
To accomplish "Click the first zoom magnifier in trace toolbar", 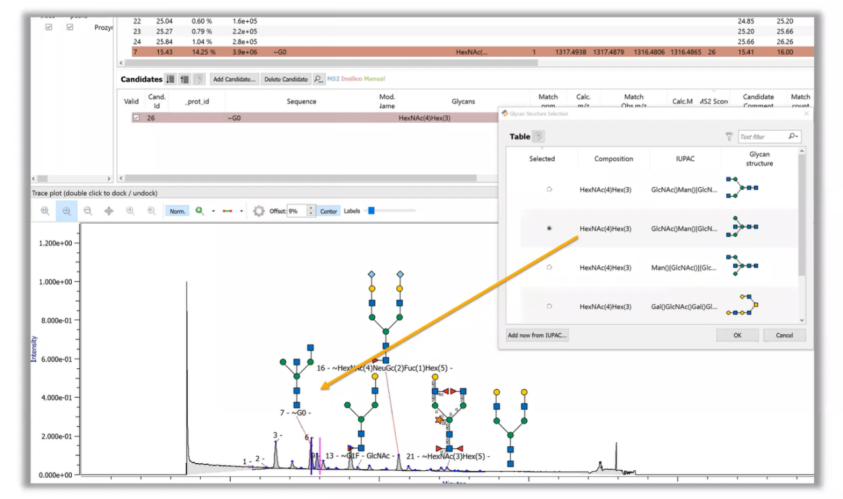I will [45, 211].
